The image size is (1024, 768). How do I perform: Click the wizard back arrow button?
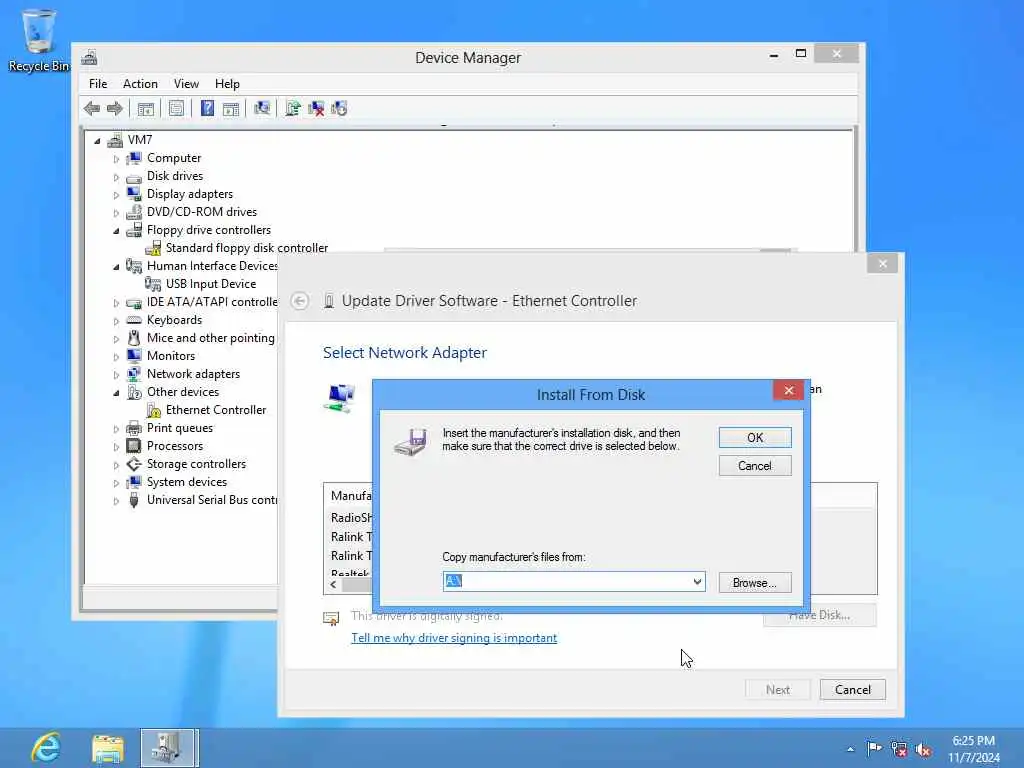point(300,301)
